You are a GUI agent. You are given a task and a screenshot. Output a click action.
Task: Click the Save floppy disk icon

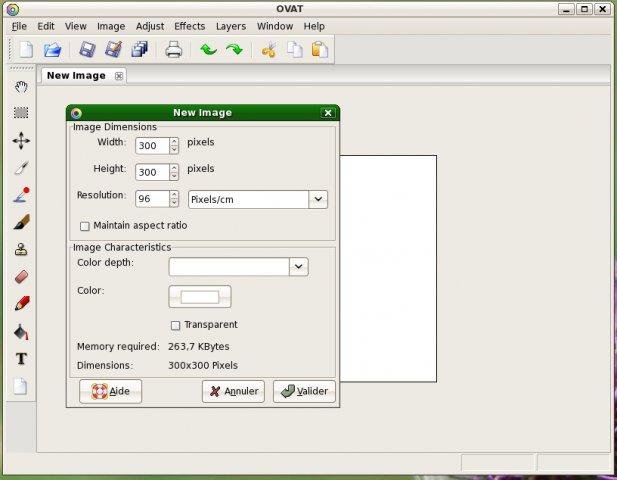pos(87,50)
